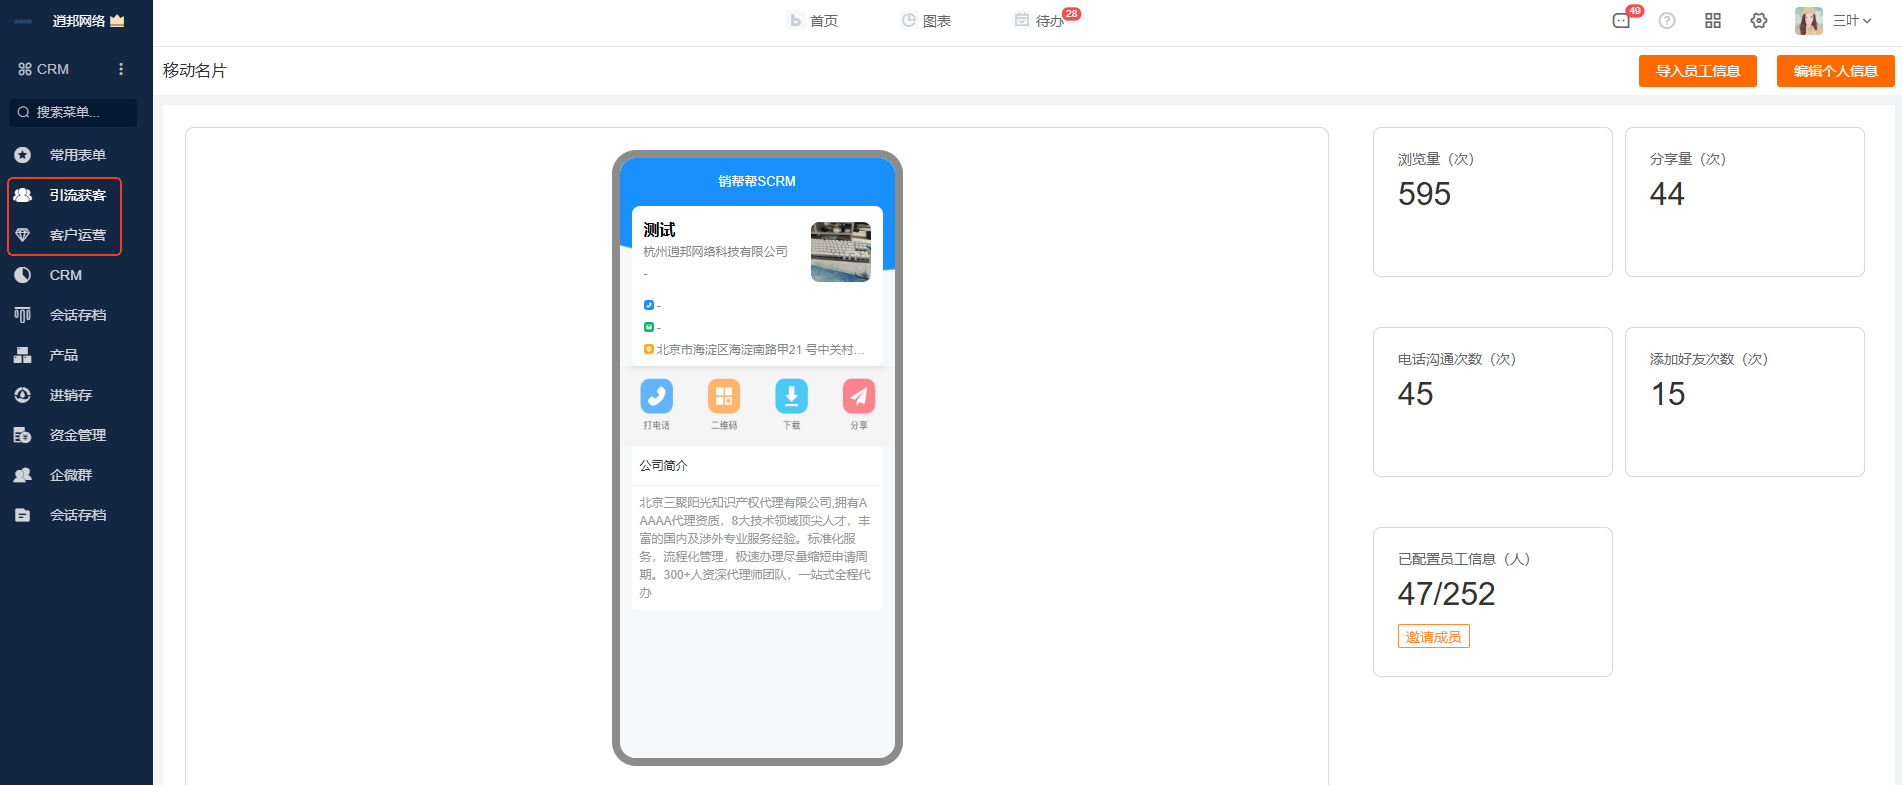Open the CRM module three-dot menu
Screen dimensions: 1902x785
pos(121,69)
